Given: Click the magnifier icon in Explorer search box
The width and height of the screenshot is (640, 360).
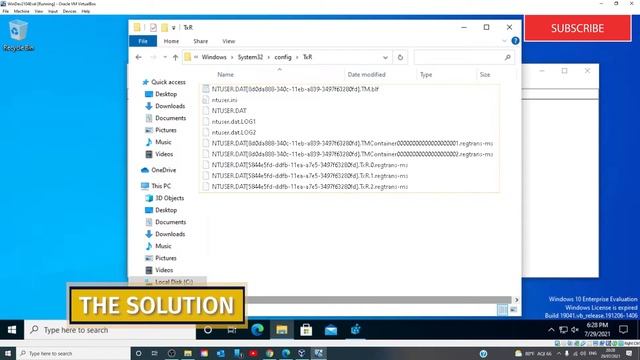Looking at the screenshot, I should pyautogui.click(x=507, y=58).
